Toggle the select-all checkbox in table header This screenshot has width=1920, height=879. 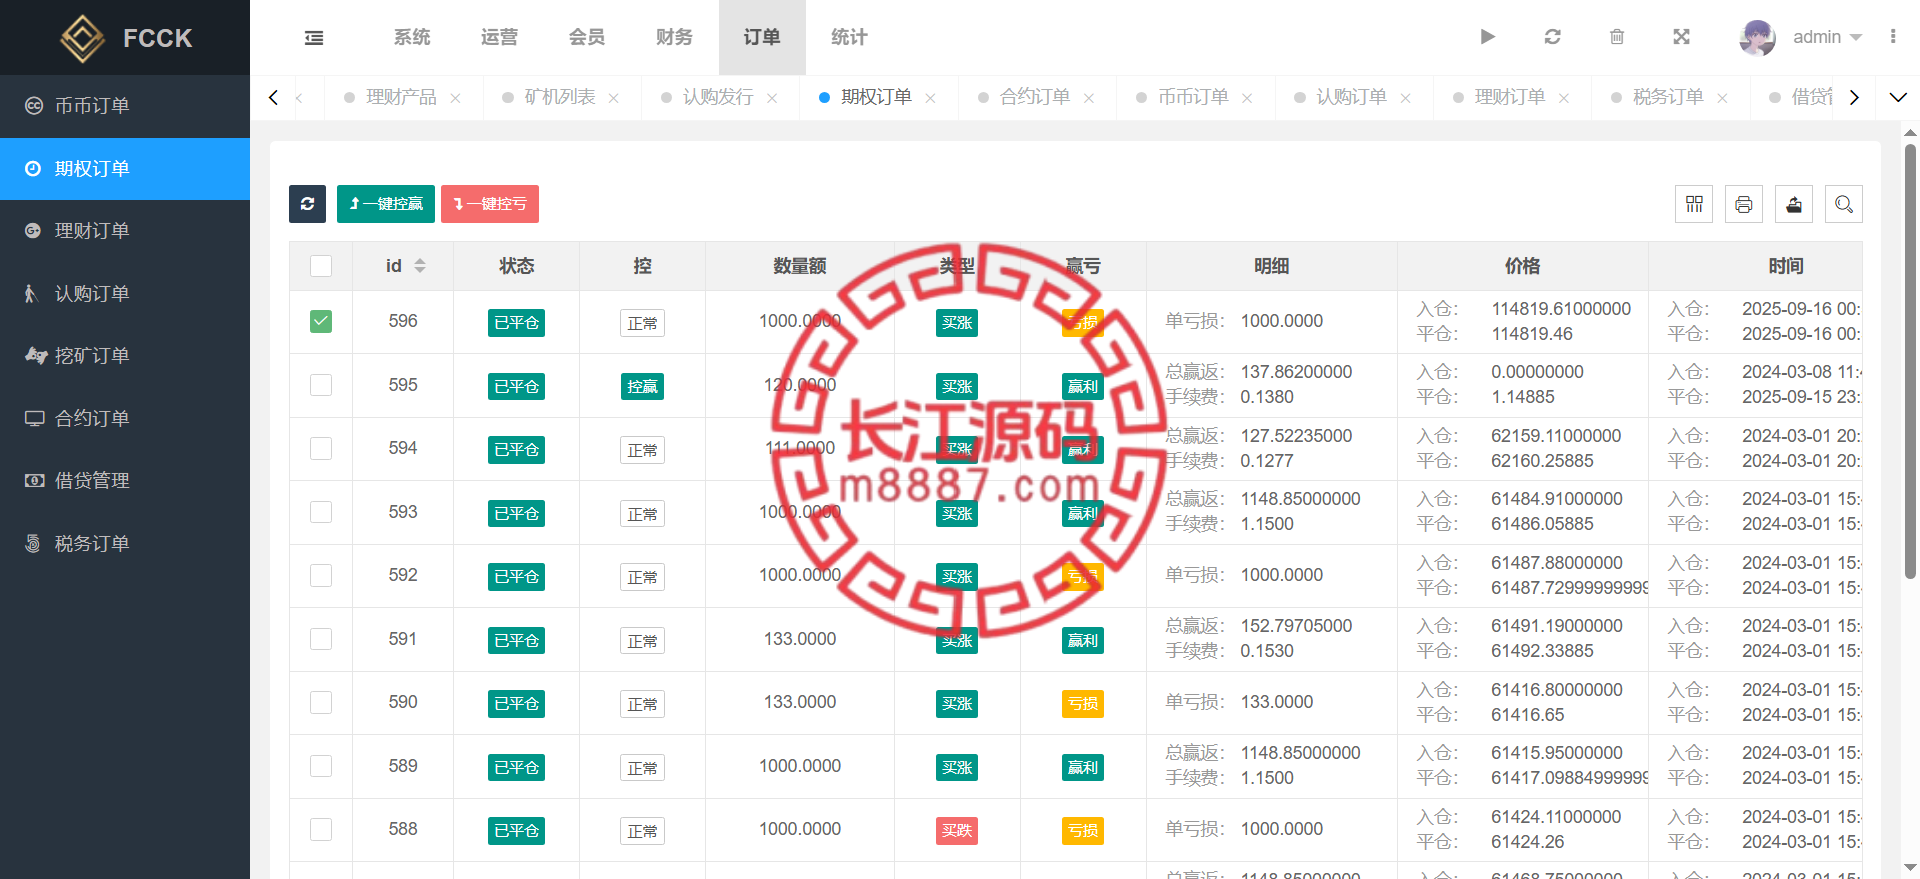click(x=321, y=266)
